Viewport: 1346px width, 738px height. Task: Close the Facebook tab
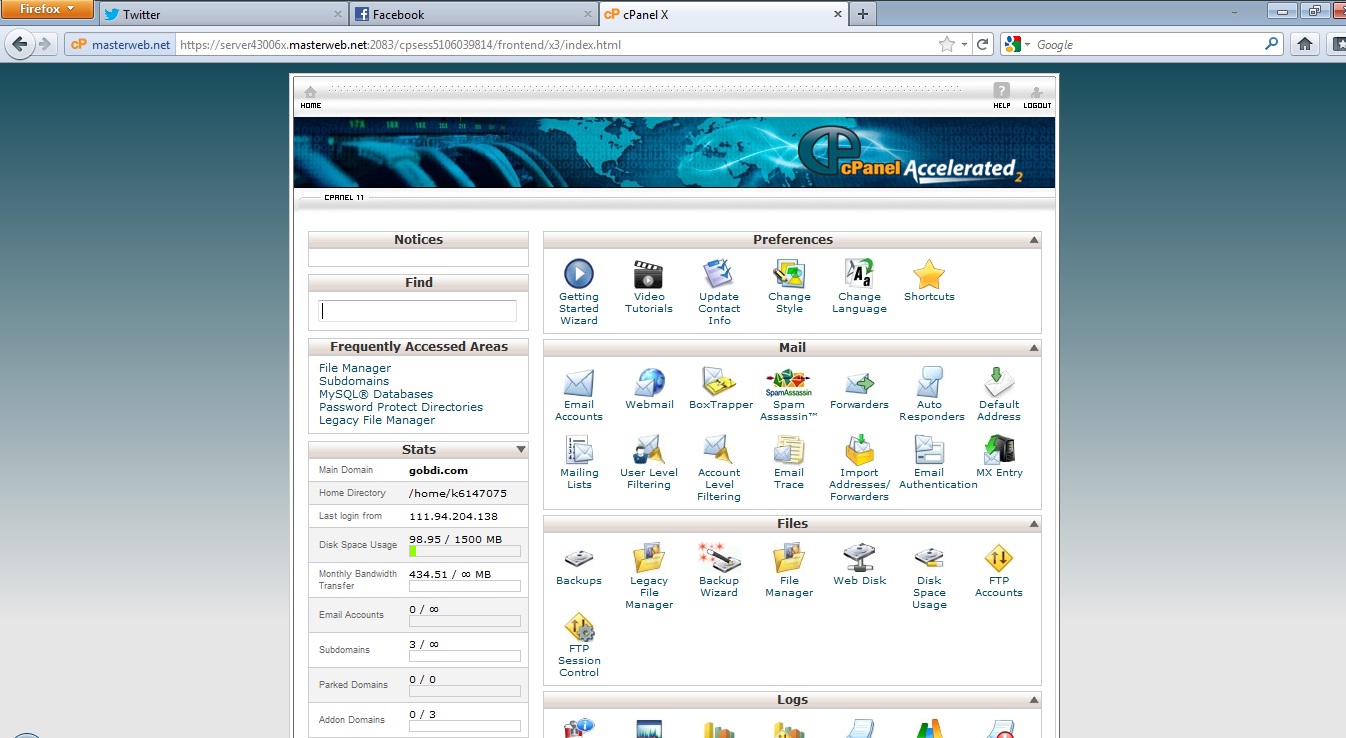(587, 15)
